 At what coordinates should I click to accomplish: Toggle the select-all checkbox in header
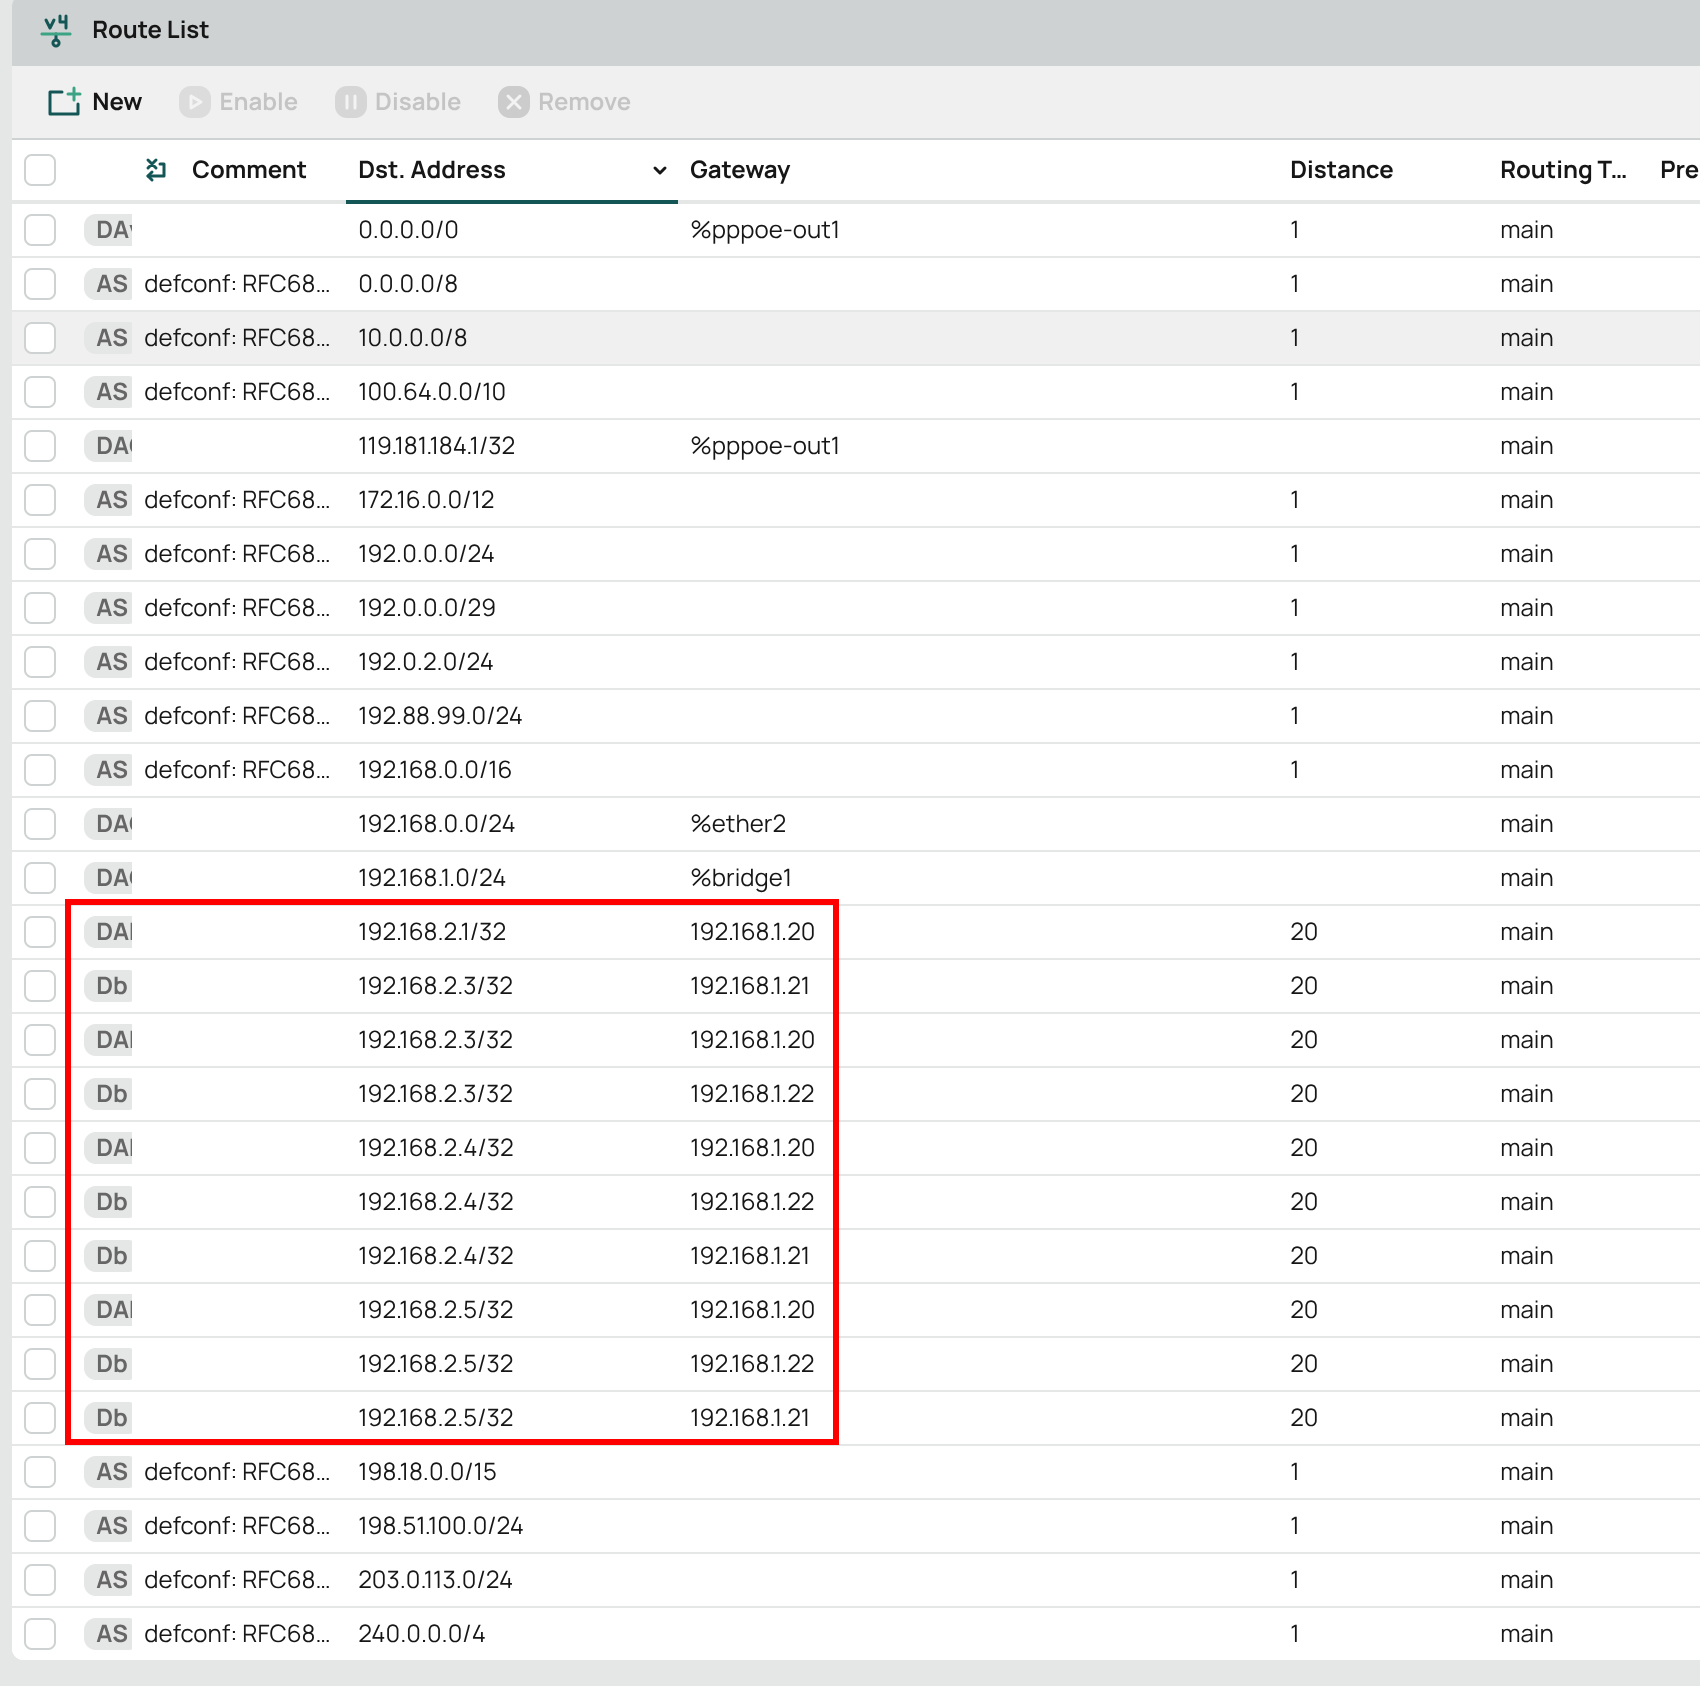[x=40, y=170]
